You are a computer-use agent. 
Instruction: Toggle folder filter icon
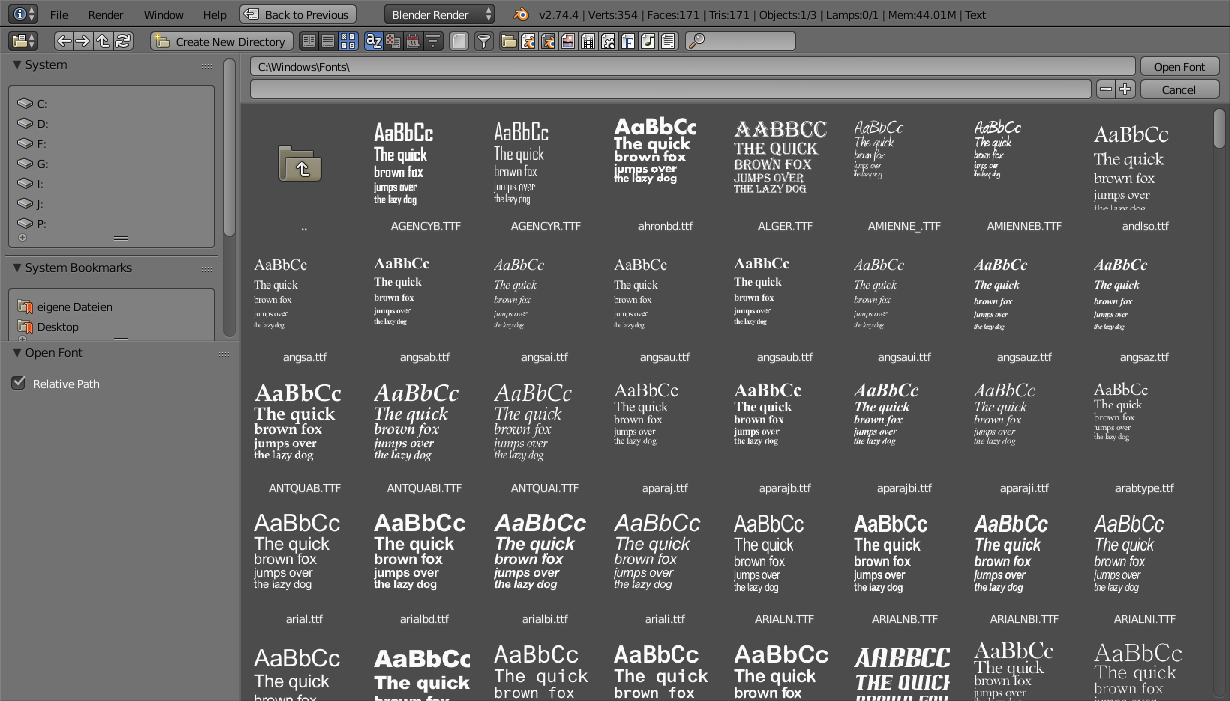[x=509, y=41]
